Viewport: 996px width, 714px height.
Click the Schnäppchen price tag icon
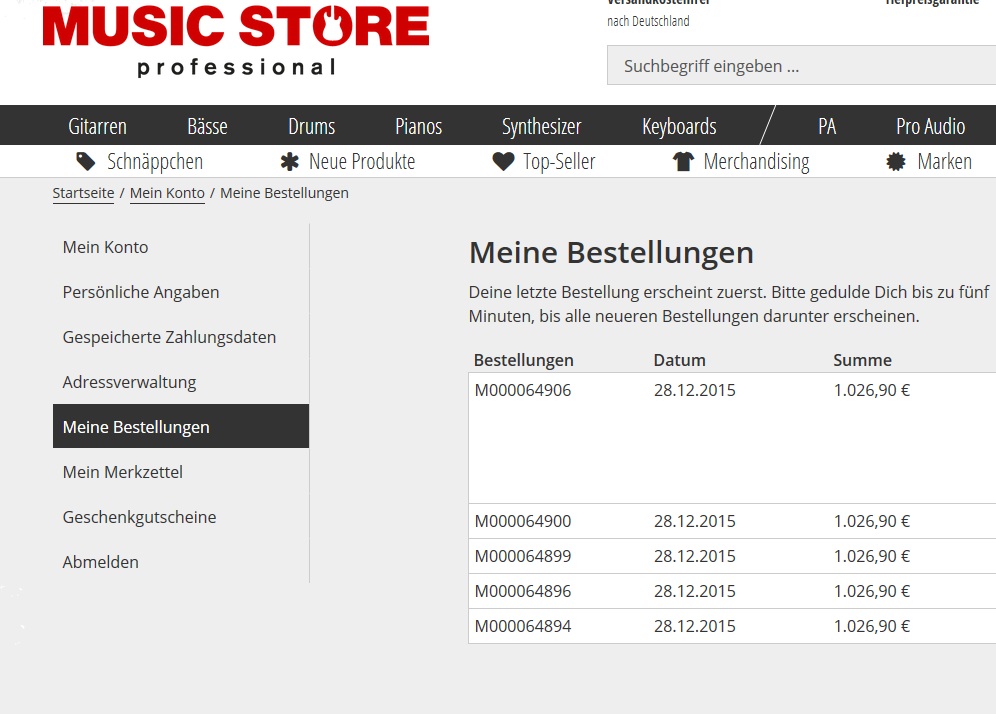[x=87, y=162]
